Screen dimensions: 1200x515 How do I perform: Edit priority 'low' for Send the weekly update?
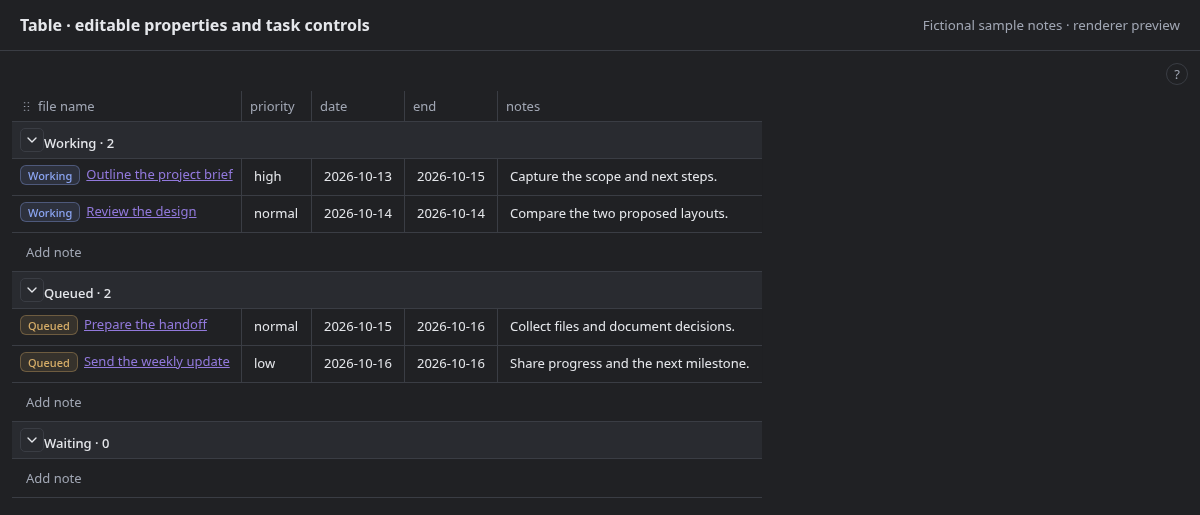(277, 364)
